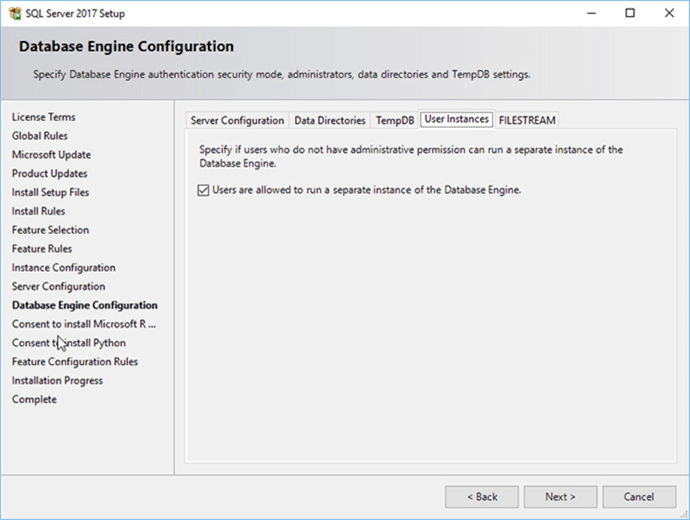The width and height of the screenshot is (690, 520).
Task: Click Instance Configuration in the sidebar
Action: pos(63,268)
